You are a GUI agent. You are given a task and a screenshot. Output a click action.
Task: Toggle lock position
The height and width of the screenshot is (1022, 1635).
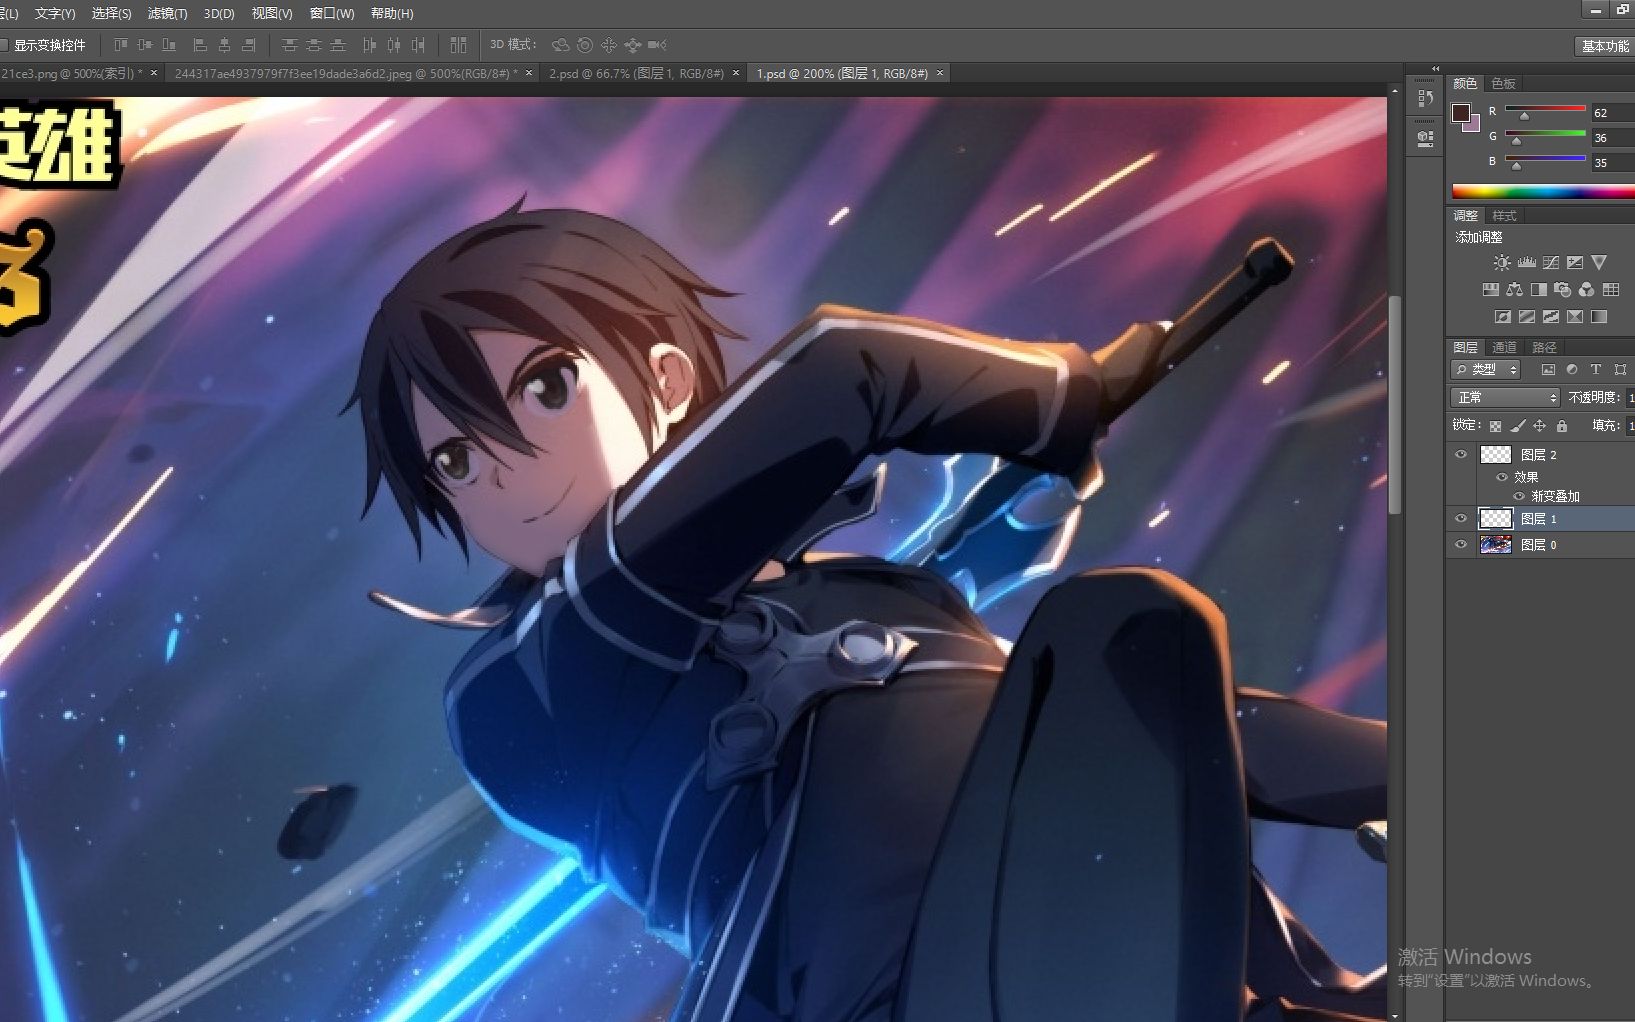click(1540, 426)
